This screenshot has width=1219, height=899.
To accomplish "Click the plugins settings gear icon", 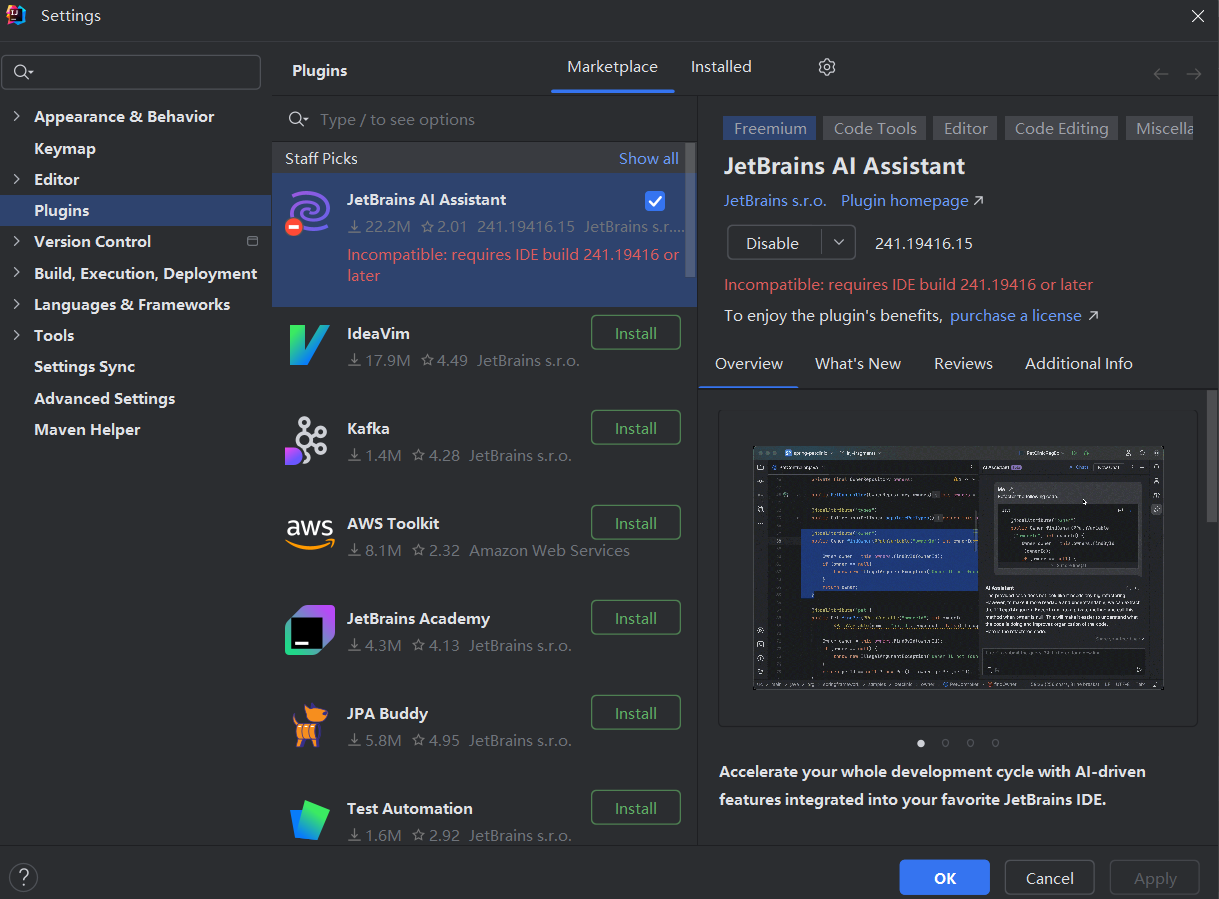I will 826,67.
